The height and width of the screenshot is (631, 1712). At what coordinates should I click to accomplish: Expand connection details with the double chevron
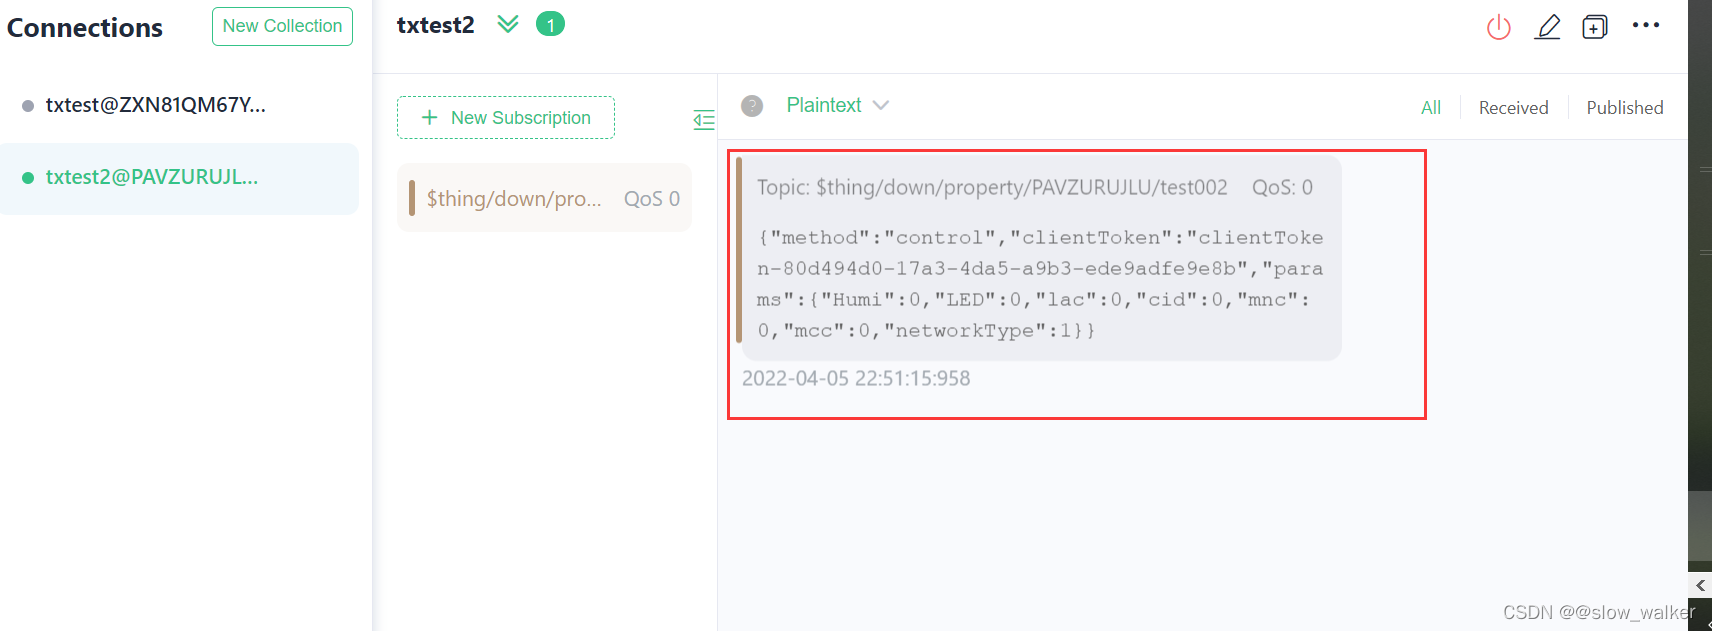coord(508,24)
